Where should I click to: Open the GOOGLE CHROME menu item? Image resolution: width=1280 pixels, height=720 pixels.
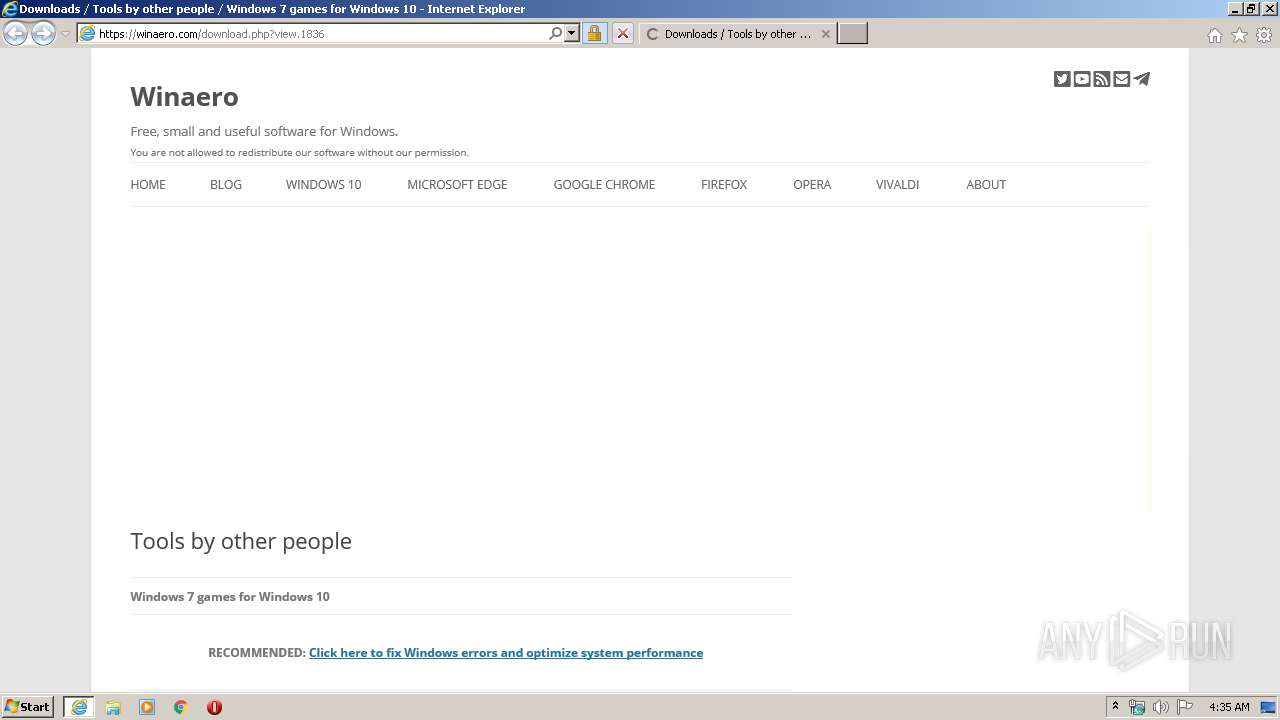[604, 184]
